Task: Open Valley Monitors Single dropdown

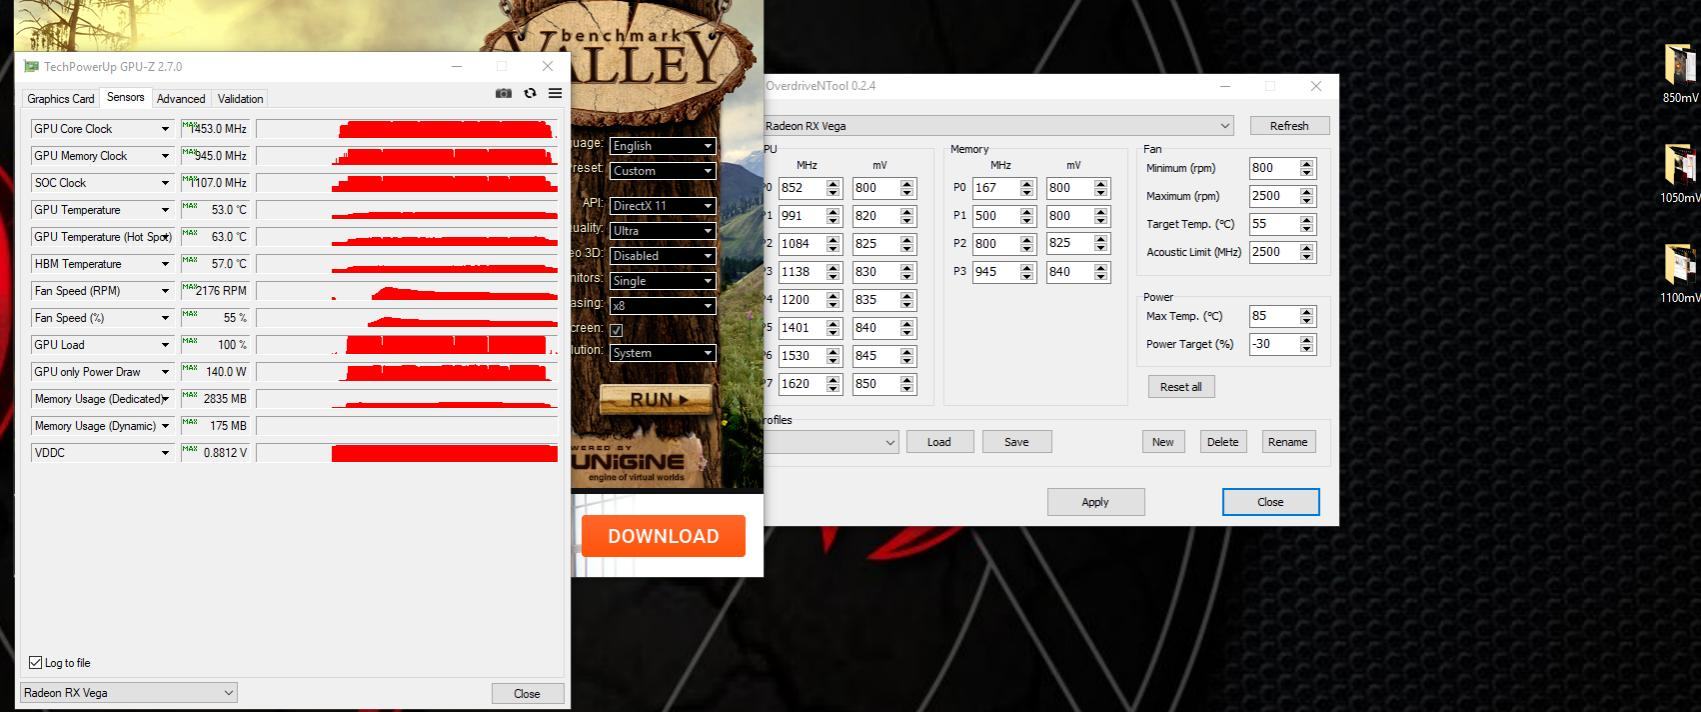Action: (662, 281)
